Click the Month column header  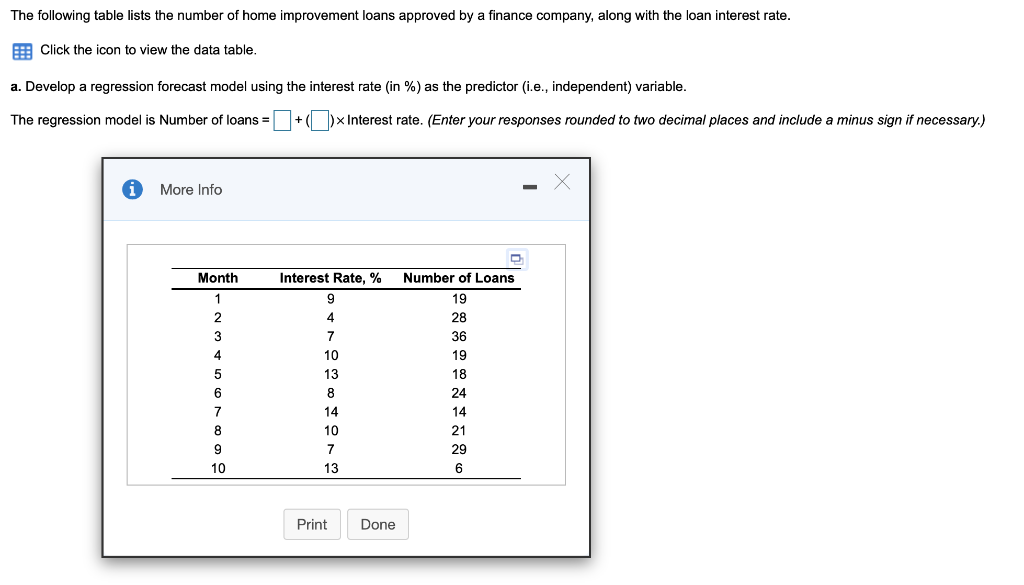(x=218, y=278)
